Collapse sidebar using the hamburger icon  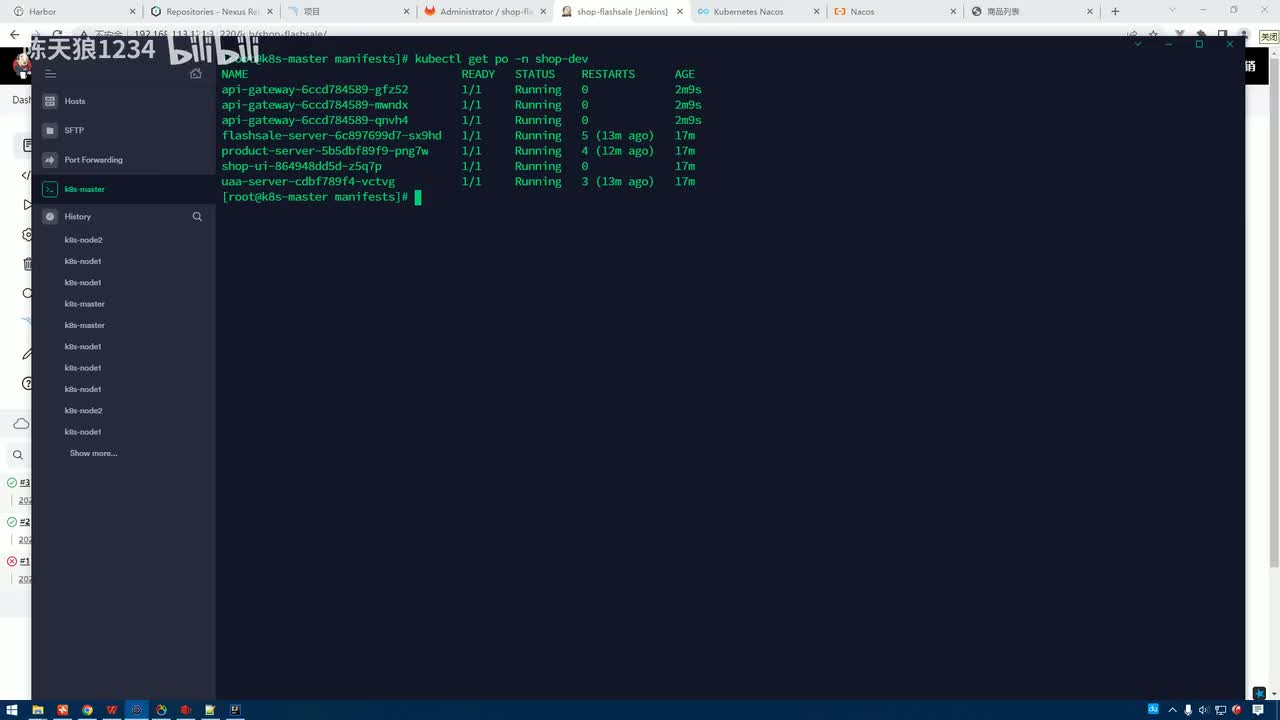point(50,74)
